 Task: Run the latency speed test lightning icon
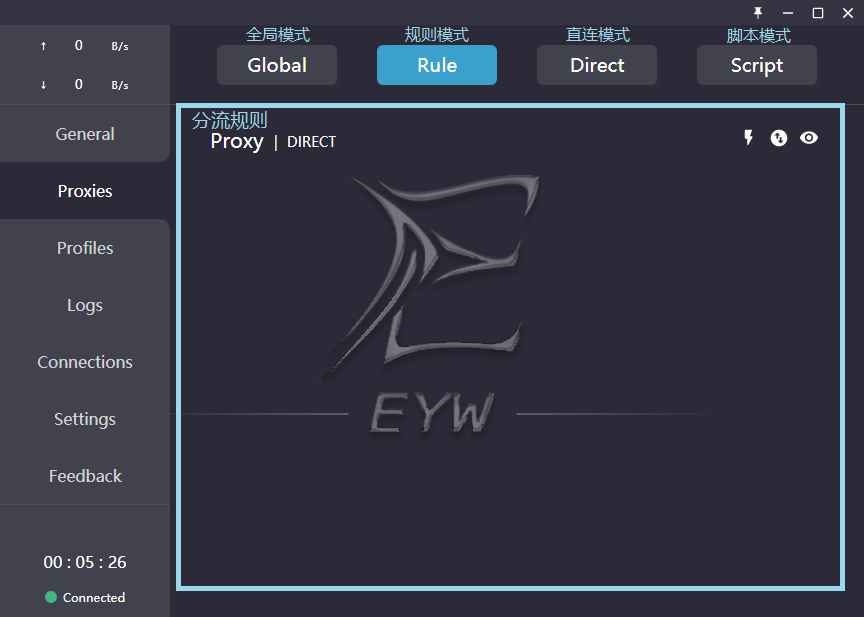(x=748, y=138)
